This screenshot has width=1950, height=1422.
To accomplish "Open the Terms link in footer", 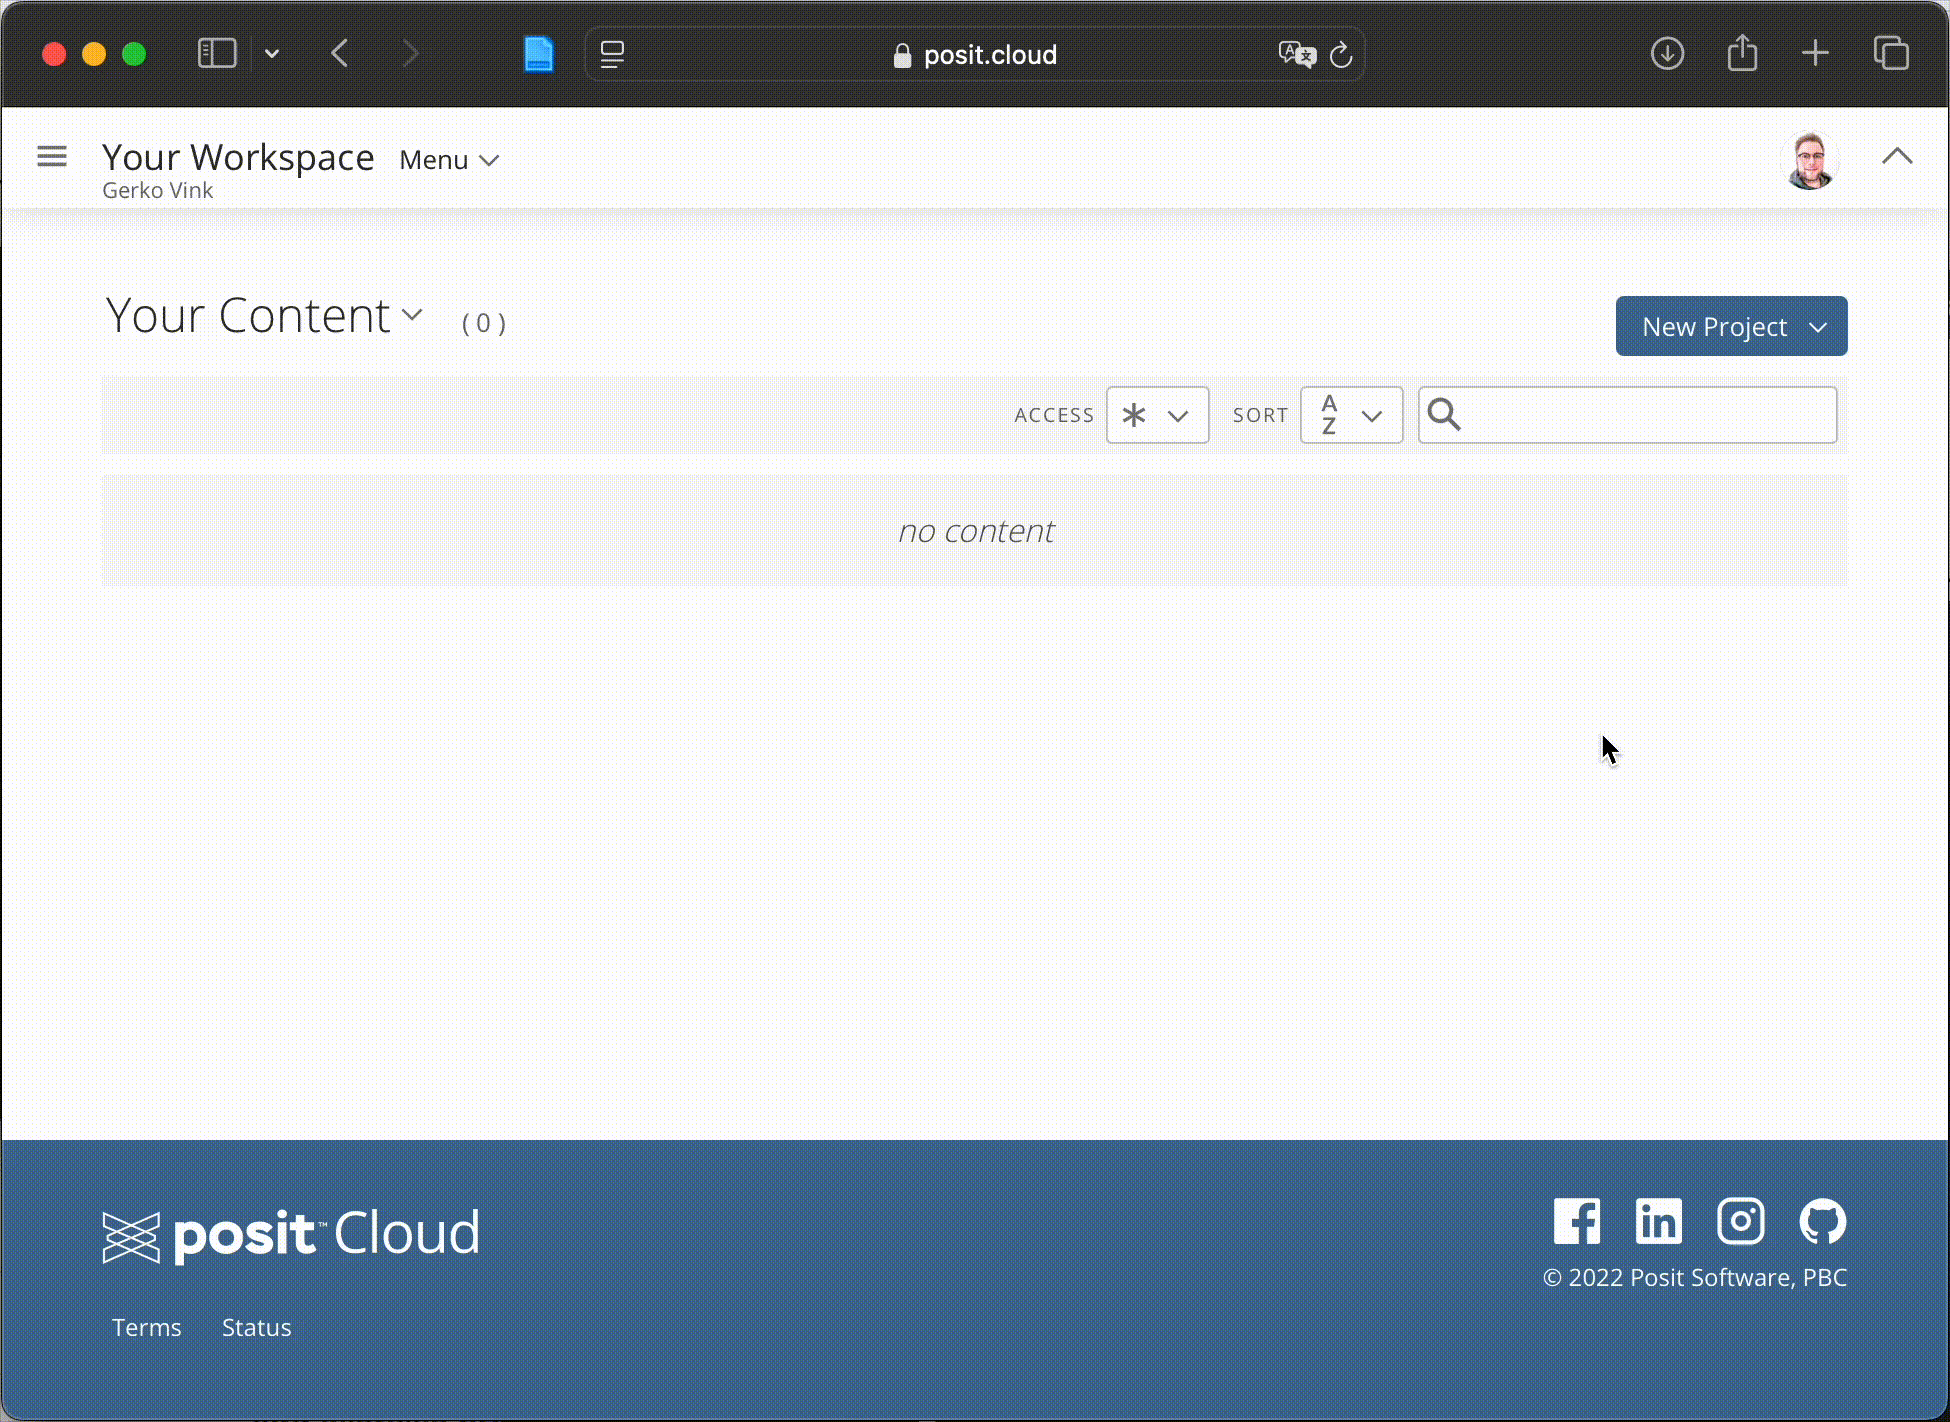I will 146,1327.
